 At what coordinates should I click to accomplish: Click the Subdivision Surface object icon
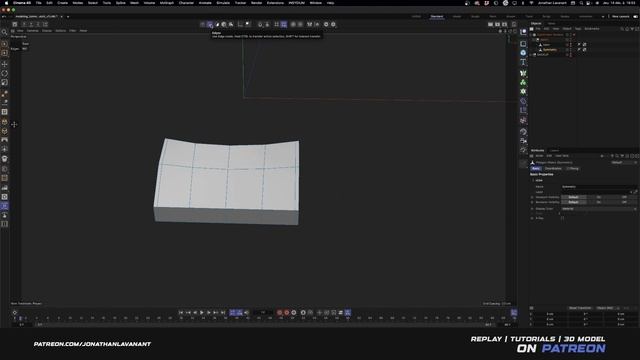pyautogui.click(x=534, y=35)
